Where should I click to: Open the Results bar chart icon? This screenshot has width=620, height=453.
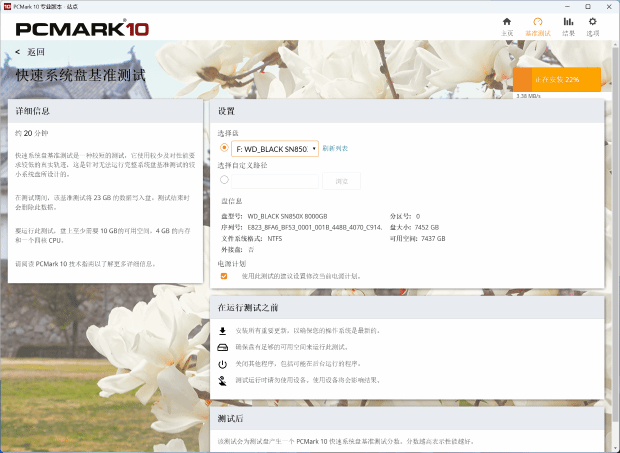pos(568,22)
